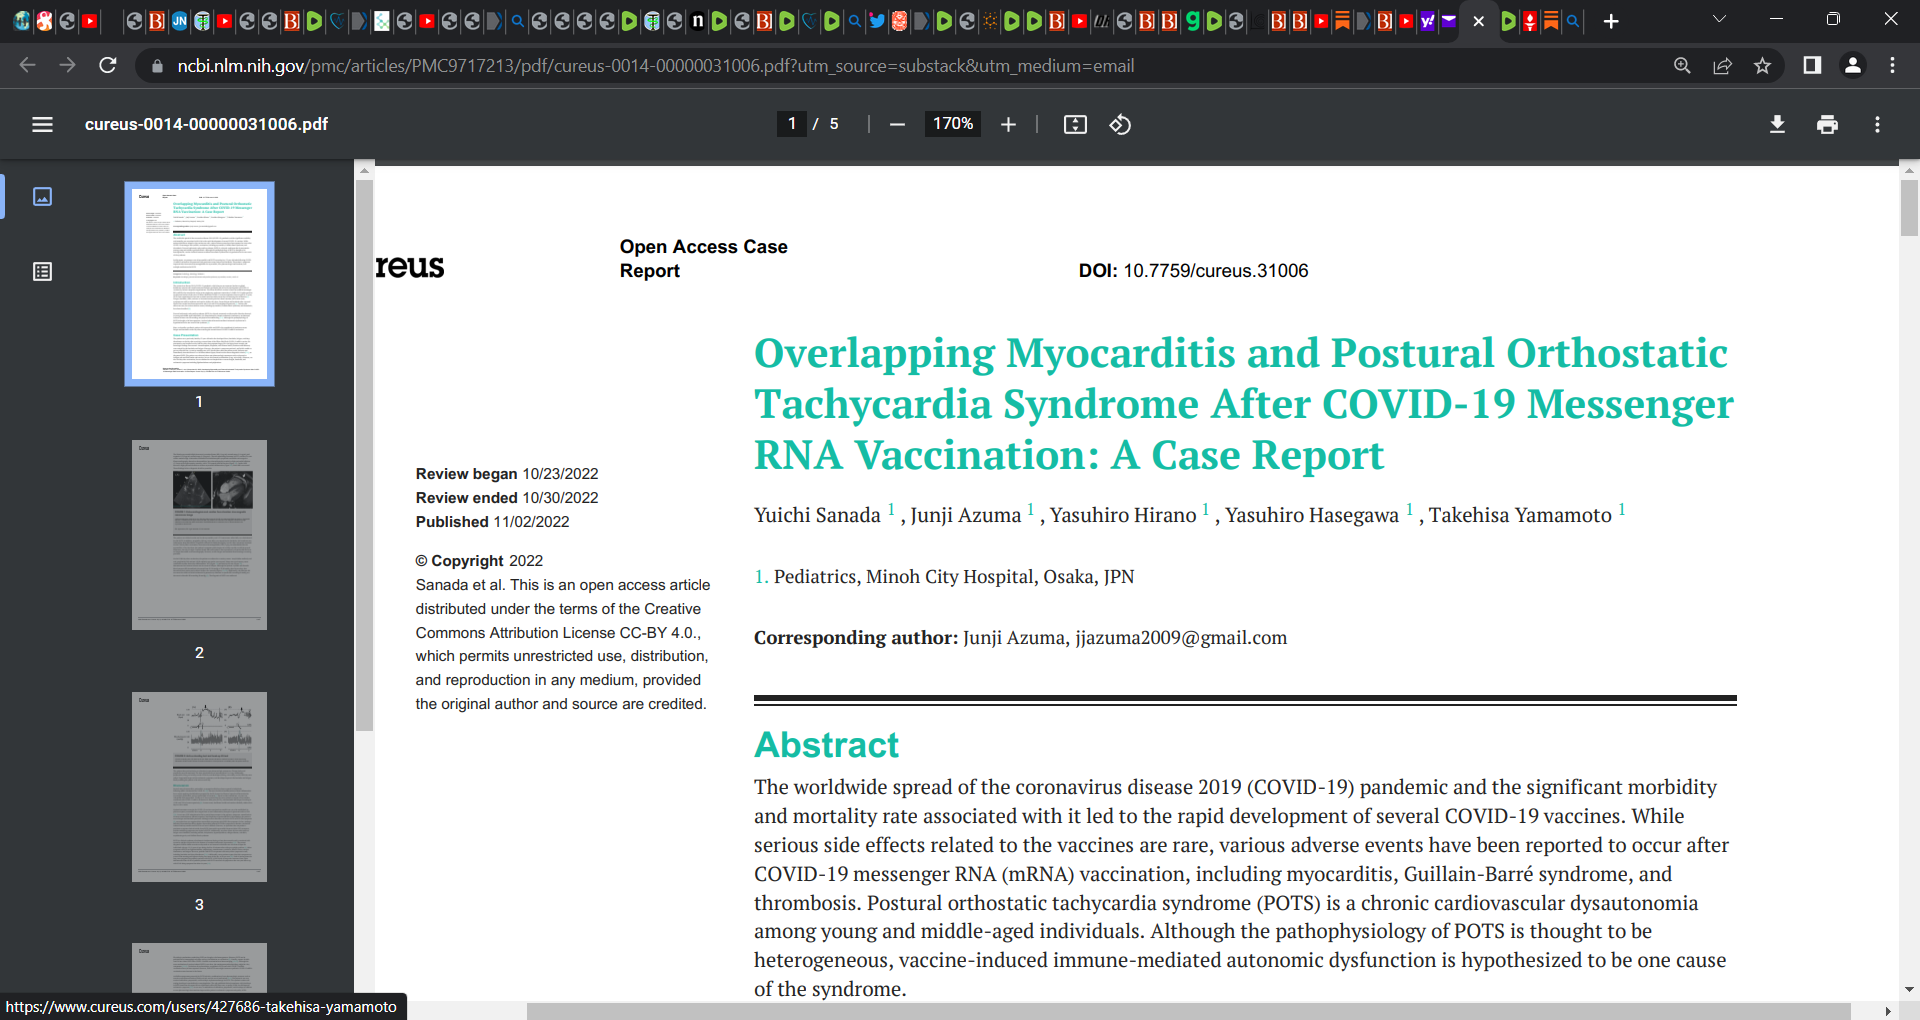Image resolution: width=1920 pixels, height=1020 pixels.
Task: Expand the tab search chevron
Action: click(1719, 19)
